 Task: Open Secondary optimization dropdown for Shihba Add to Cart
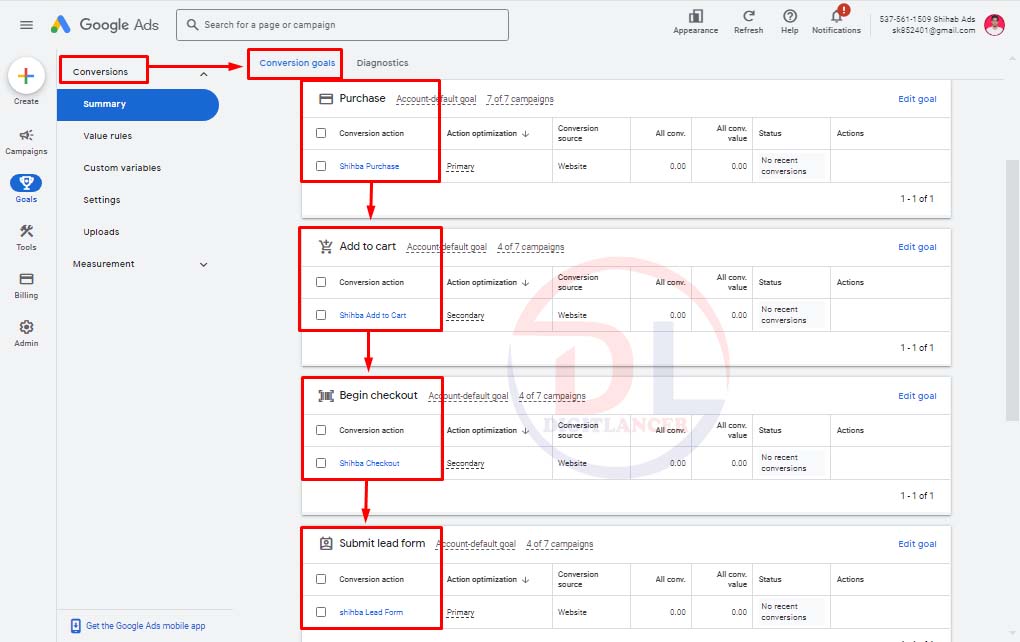click(466, 315)
